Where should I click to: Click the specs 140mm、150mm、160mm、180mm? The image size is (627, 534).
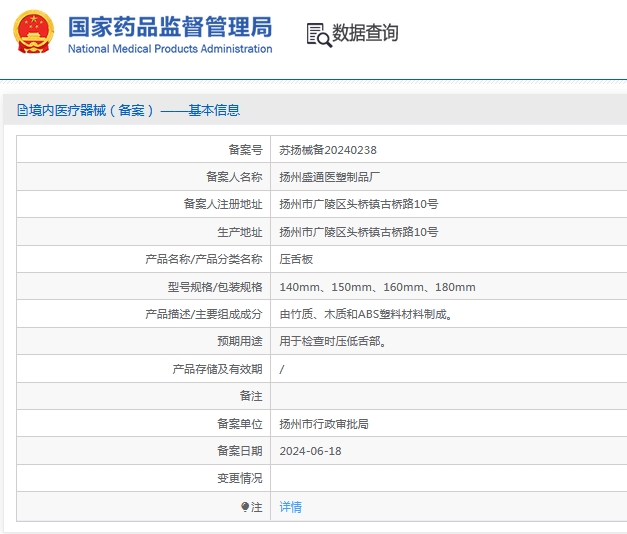point(377,287)
